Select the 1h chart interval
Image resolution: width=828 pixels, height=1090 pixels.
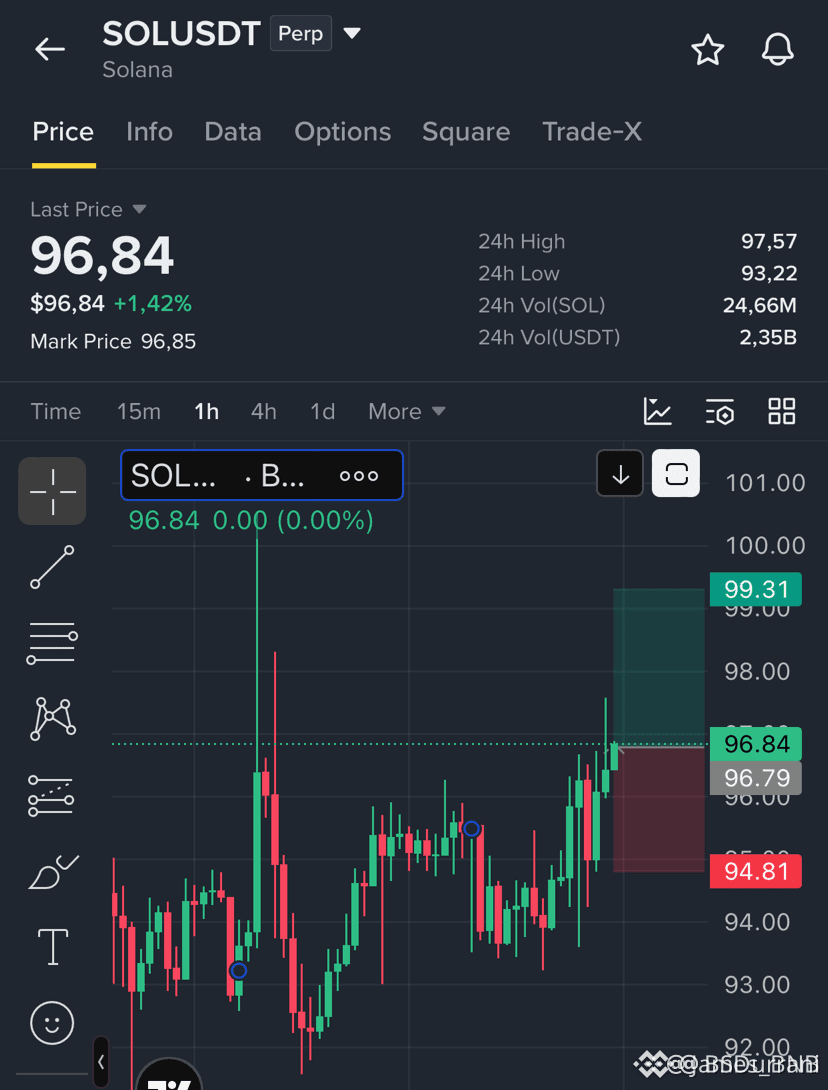[x=206, y=412]
